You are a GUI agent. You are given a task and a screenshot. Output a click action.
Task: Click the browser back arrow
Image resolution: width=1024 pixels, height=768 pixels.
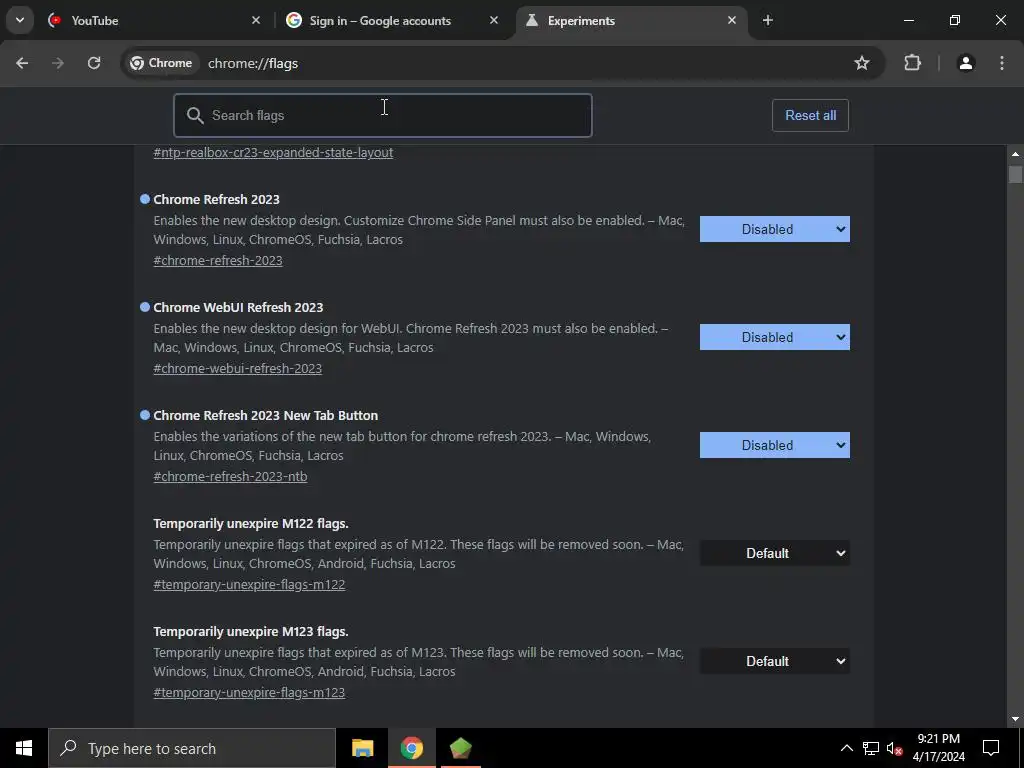tap(22, 63)
